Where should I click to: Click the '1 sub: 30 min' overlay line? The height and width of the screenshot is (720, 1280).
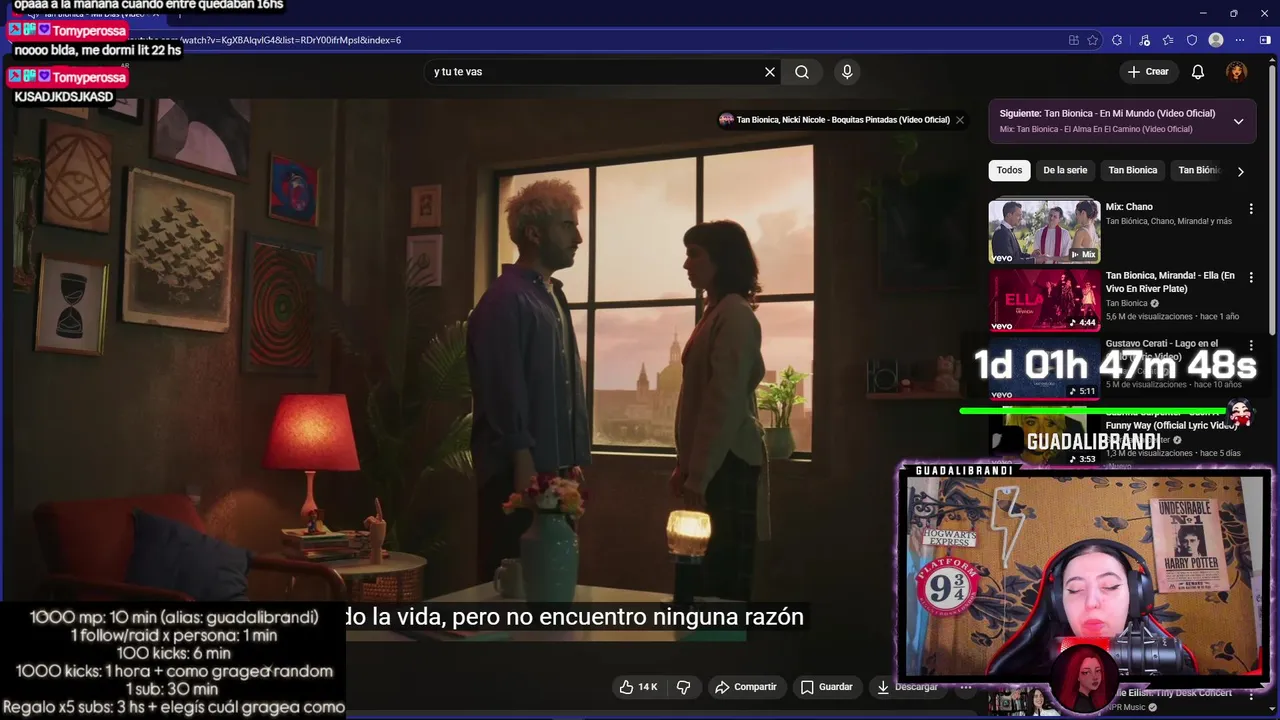tap(172, 689)
